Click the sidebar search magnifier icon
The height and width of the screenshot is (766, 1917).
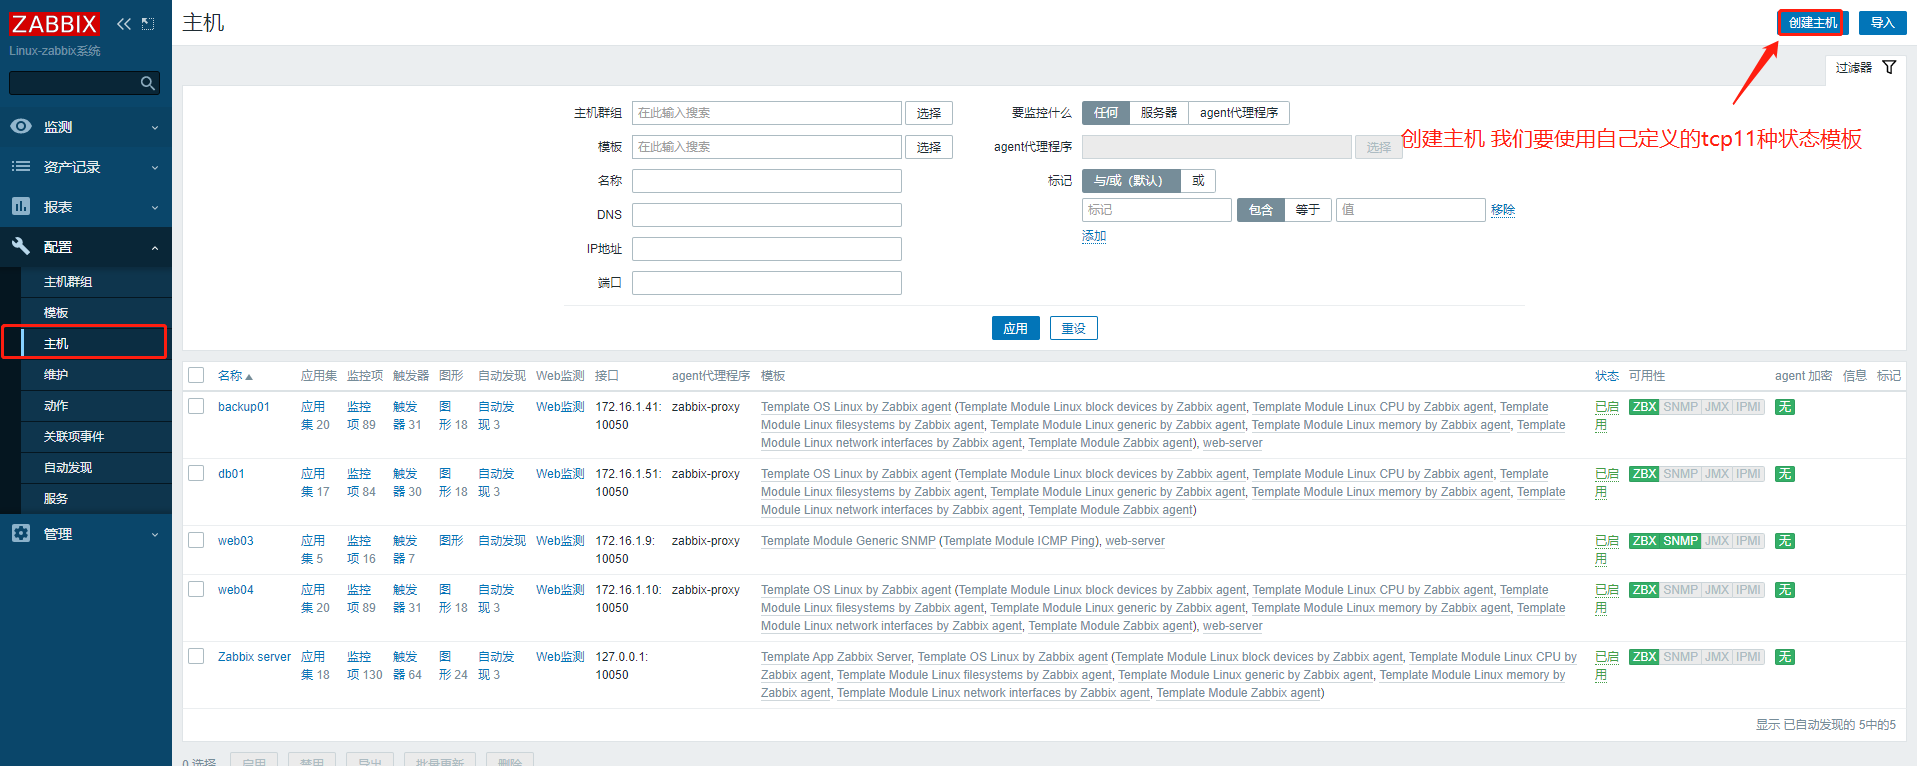tap(148, 83)
